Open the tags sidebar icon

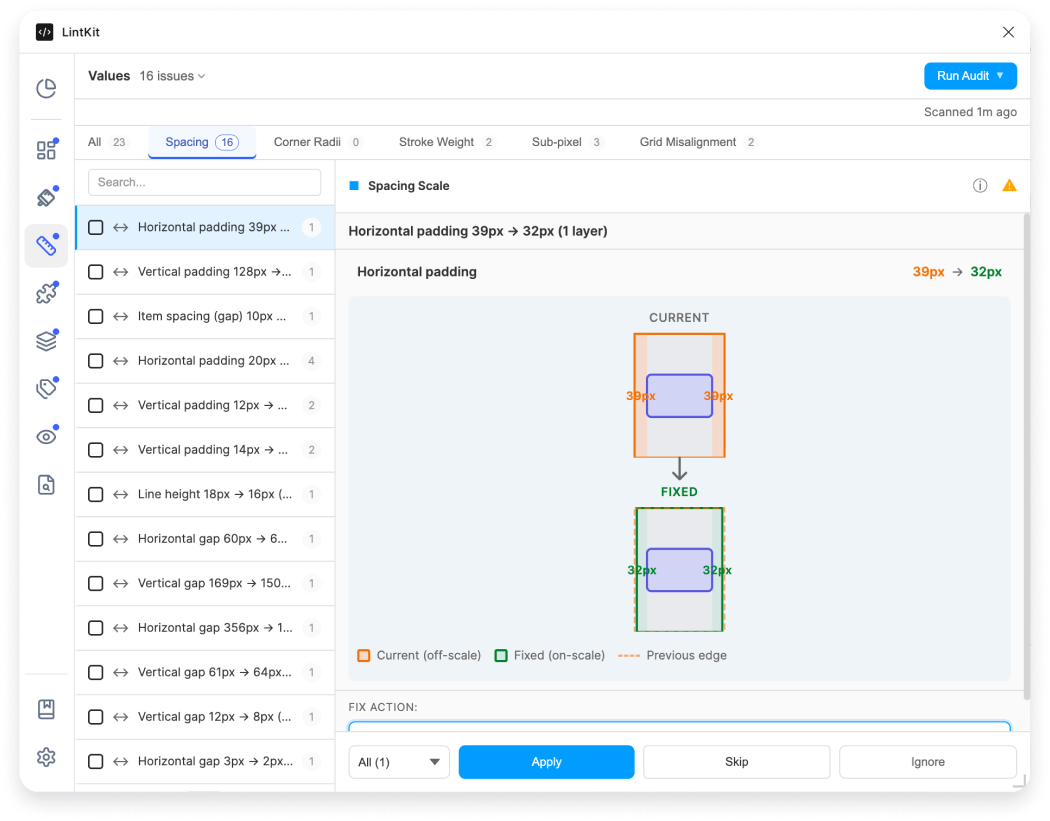pyautogui.click(x=46, y=388)
